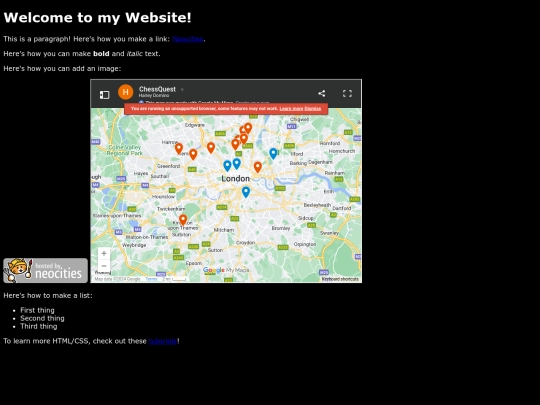540x405 pixels.
Task: Click the orange H author avatar
Action: (x=126, y=92)
